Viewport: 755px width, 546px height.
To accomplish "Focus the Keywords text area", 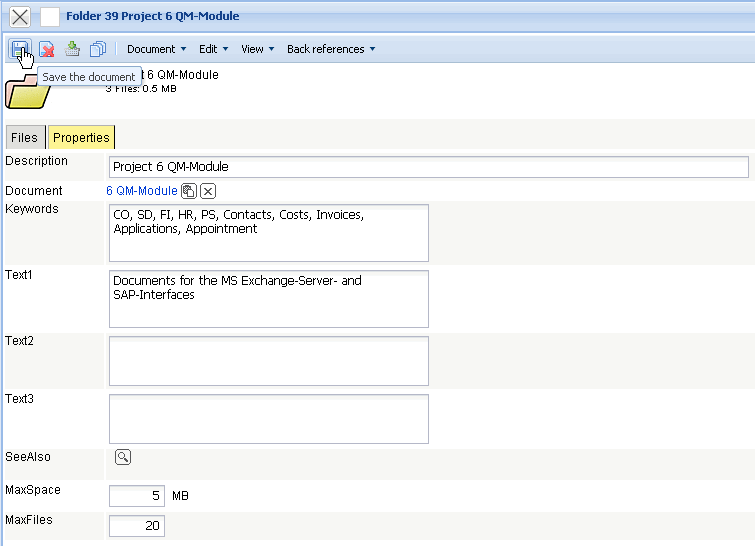I will point(268,233).
